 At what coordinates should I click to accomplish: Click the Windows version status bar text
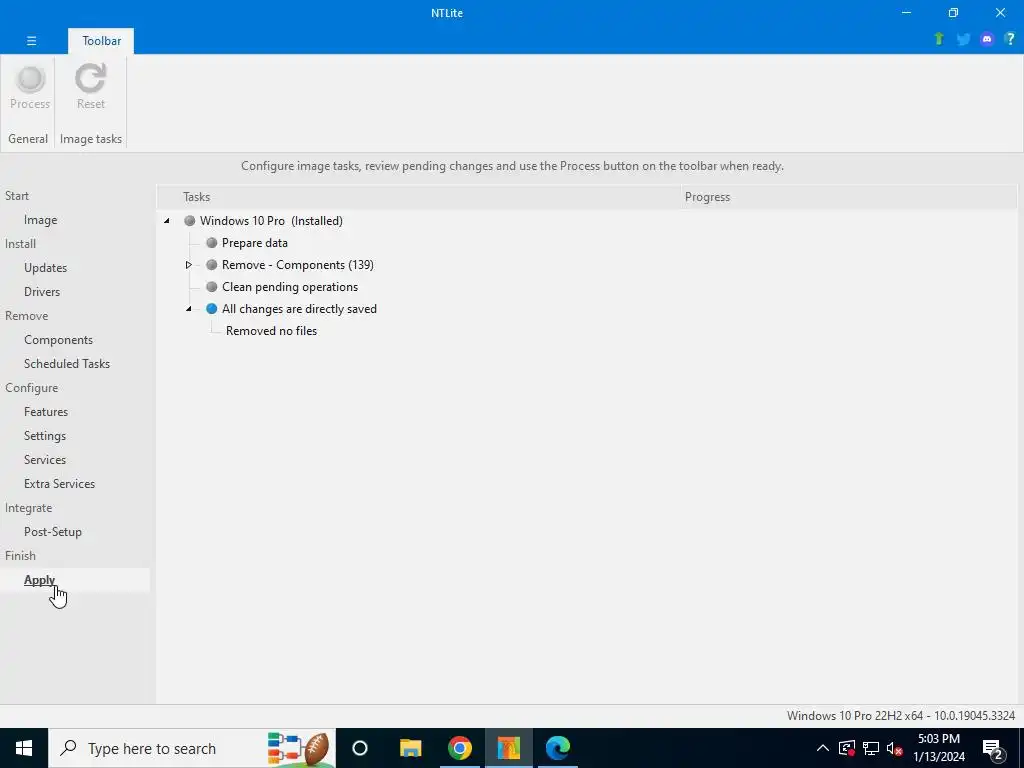(901, 716)
